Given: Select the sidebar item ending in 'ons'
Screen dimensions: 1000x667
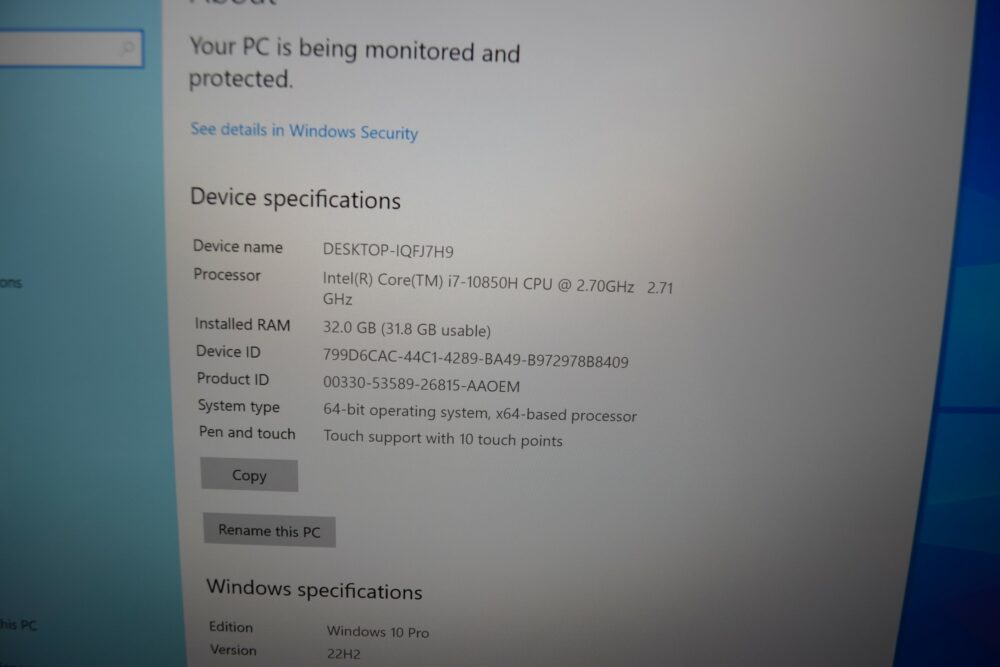Looking at the screenshot, I should (x=11, y=282).
